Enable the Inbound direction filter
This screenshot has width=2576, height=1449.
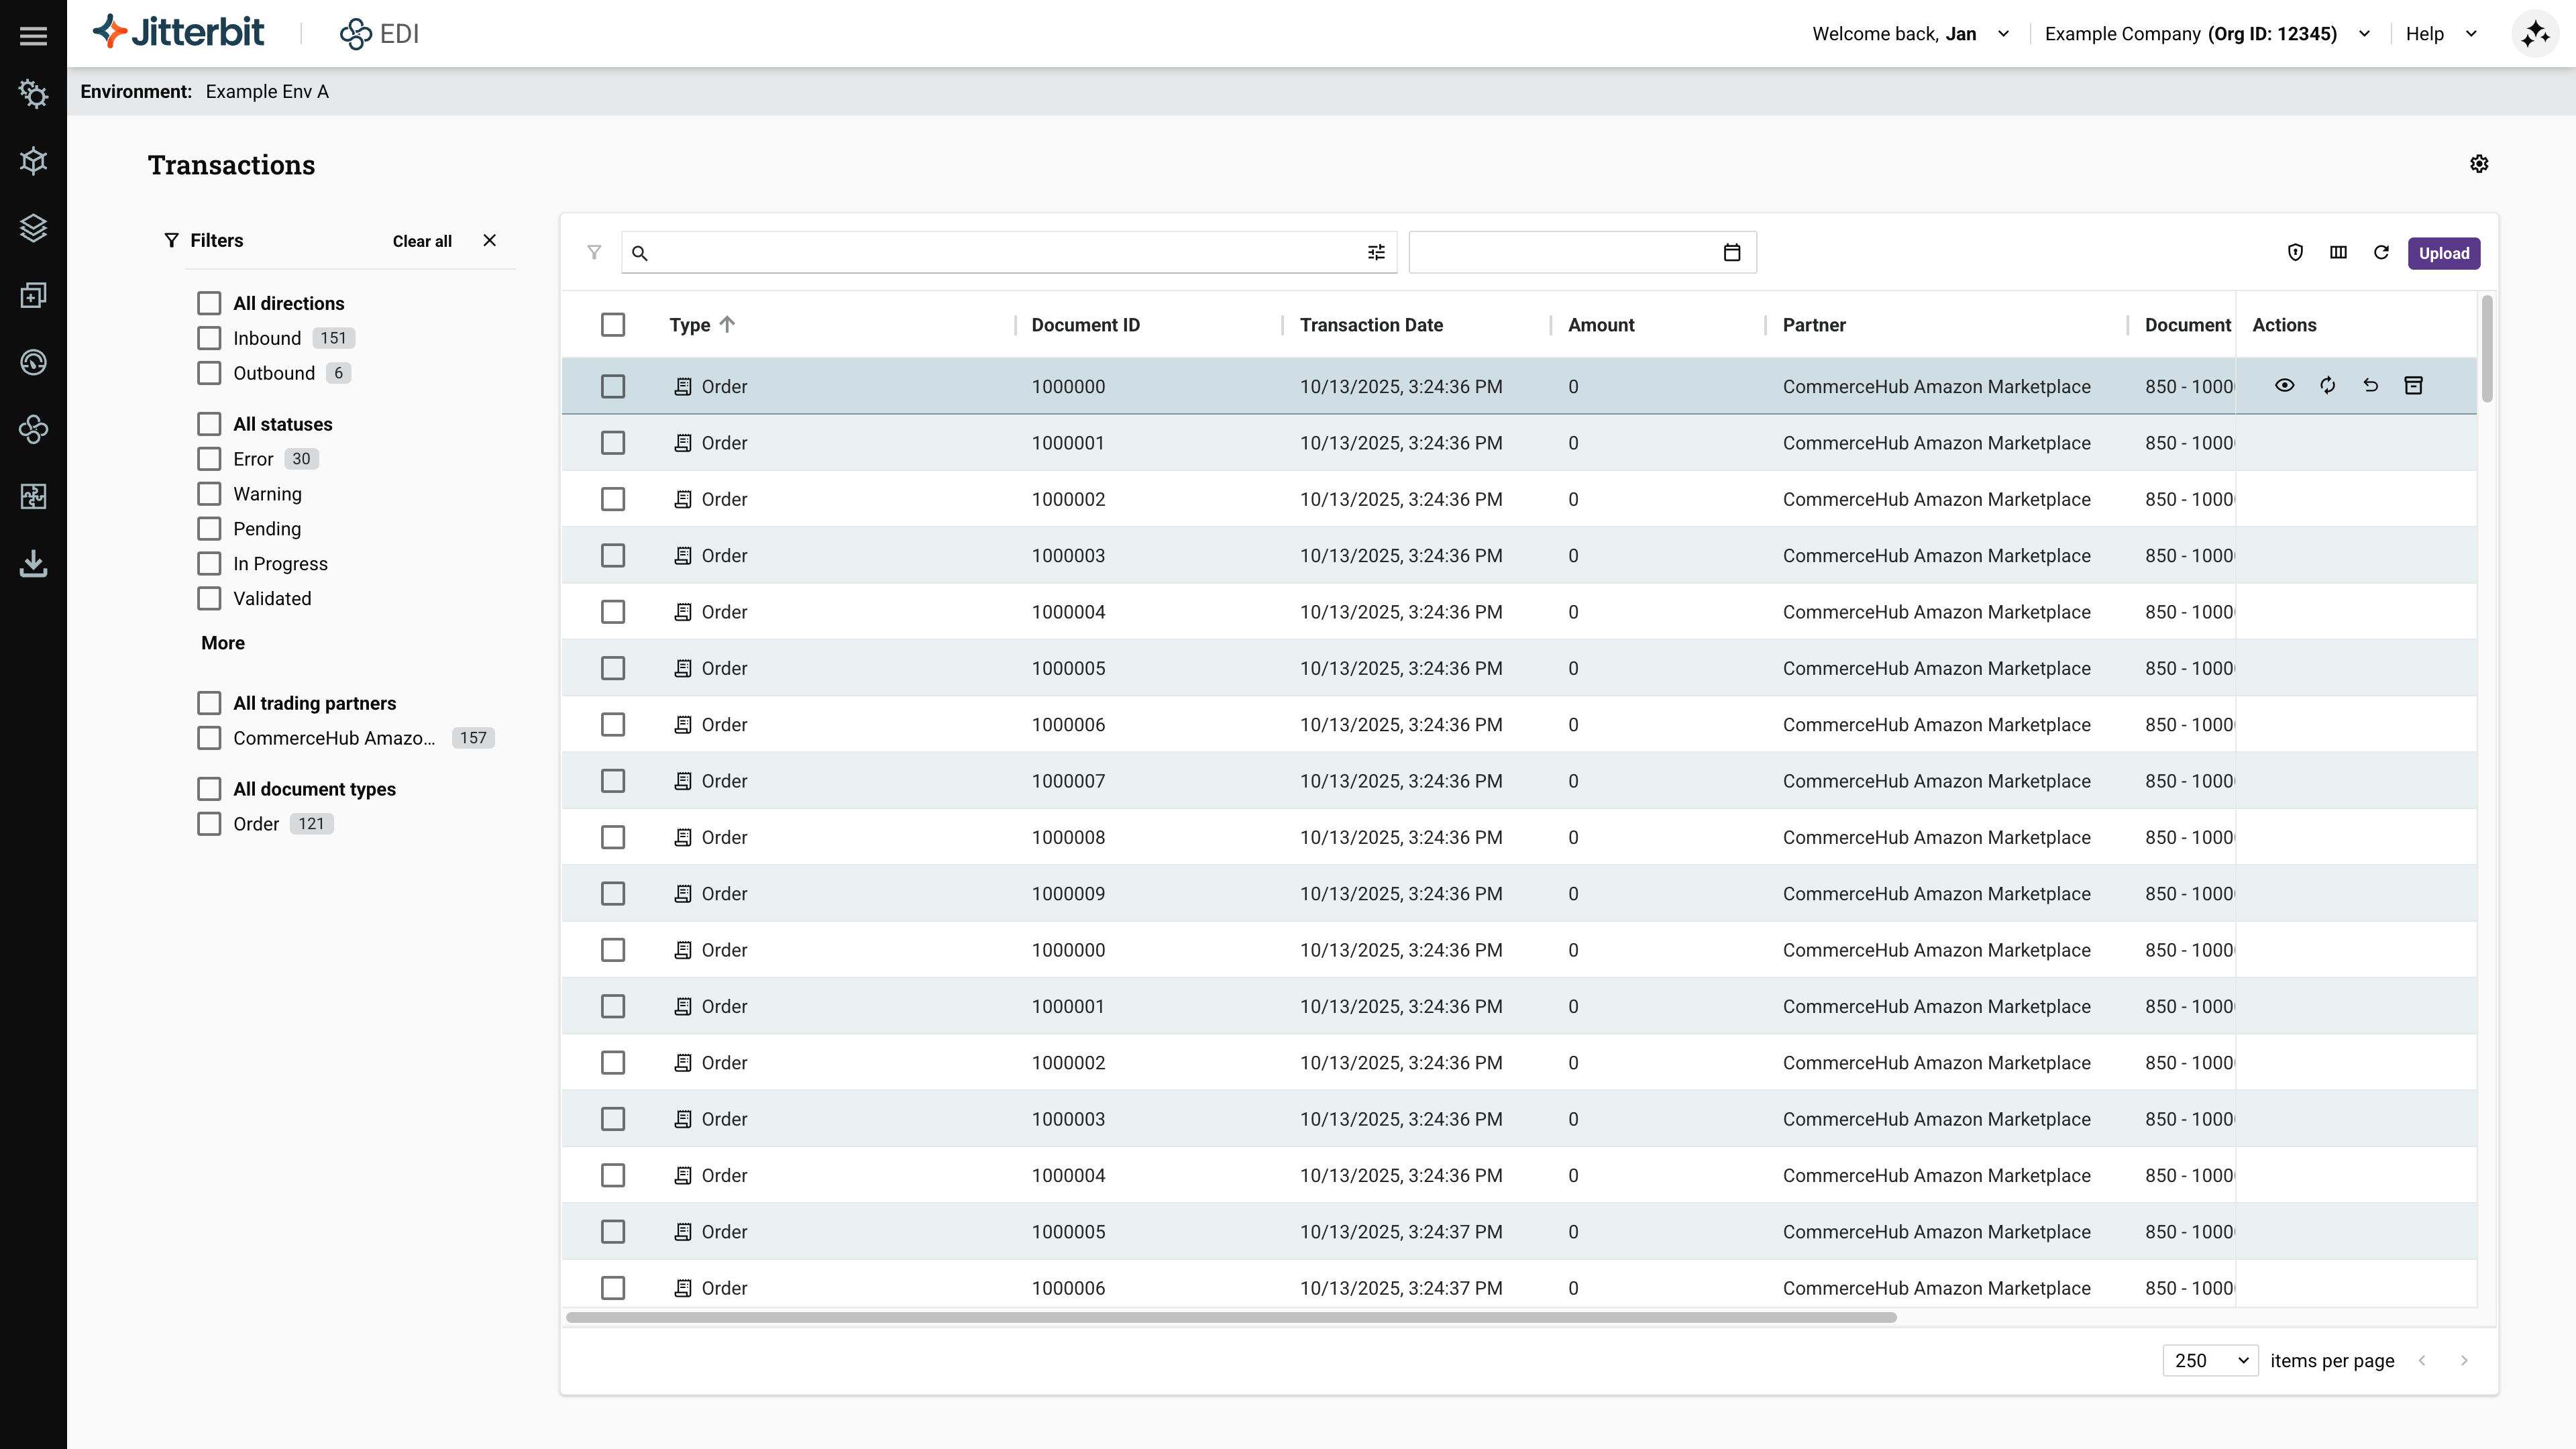tap(209, 338)
